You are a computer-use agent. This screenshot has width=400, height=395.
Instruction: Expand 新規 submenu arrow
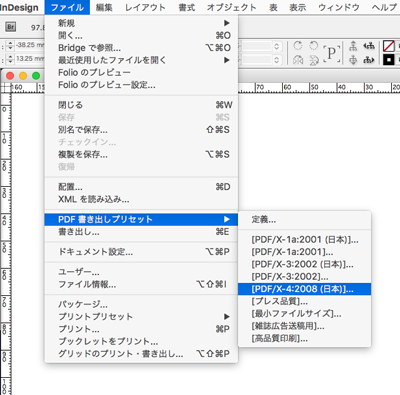(x=227, y=23)
